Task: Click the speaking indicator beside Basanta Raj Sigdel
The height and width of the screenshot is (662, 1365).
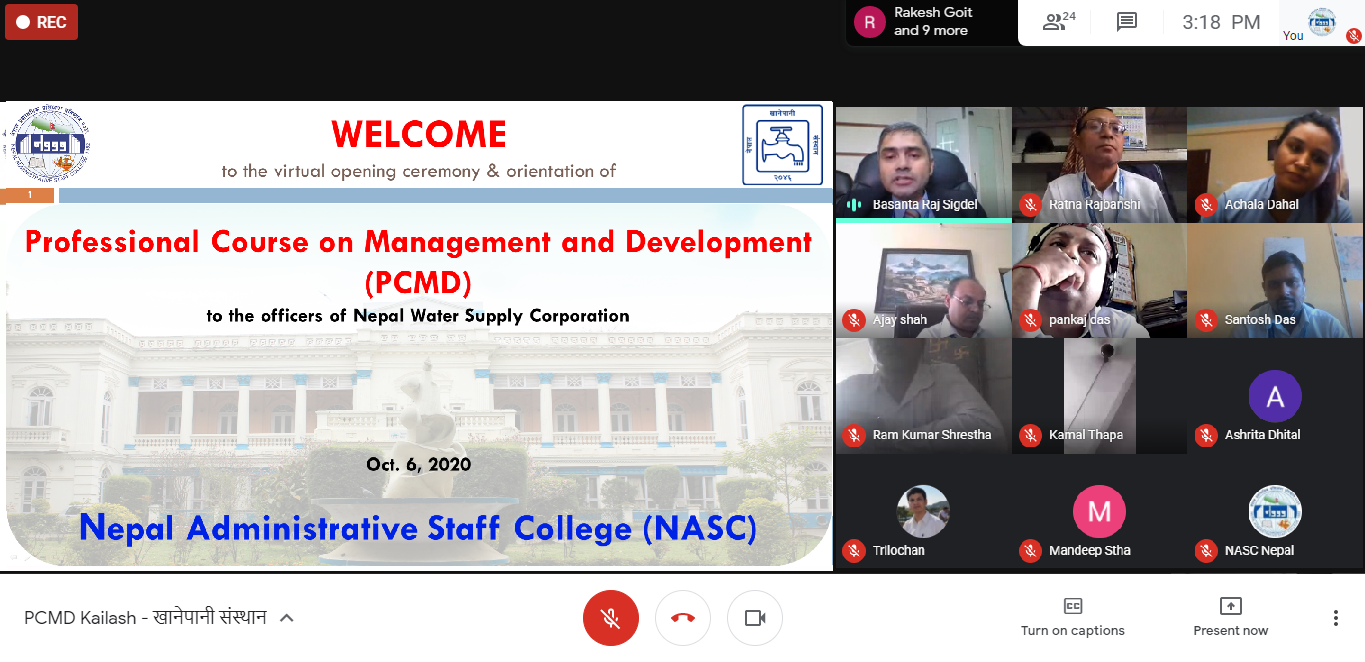Action: [x=854, y=205]
